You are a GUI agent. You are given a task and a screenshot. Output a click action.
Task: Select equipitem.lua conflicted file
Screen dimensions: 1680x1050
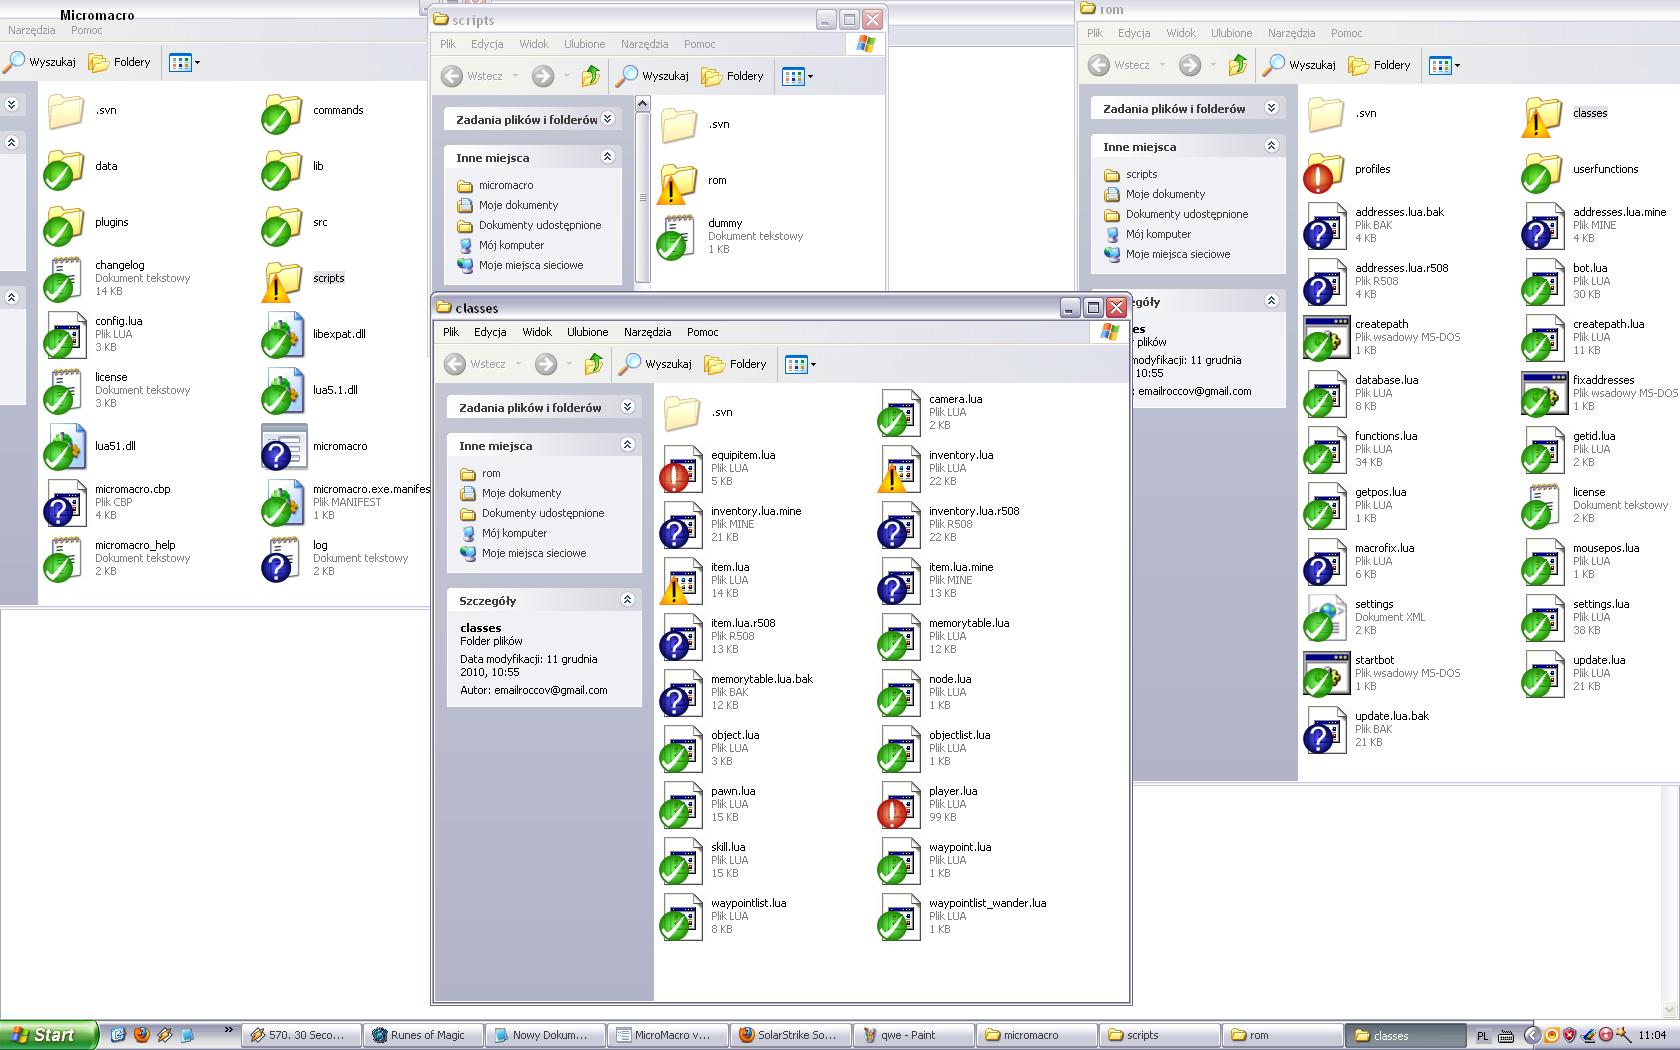[681, 468]
